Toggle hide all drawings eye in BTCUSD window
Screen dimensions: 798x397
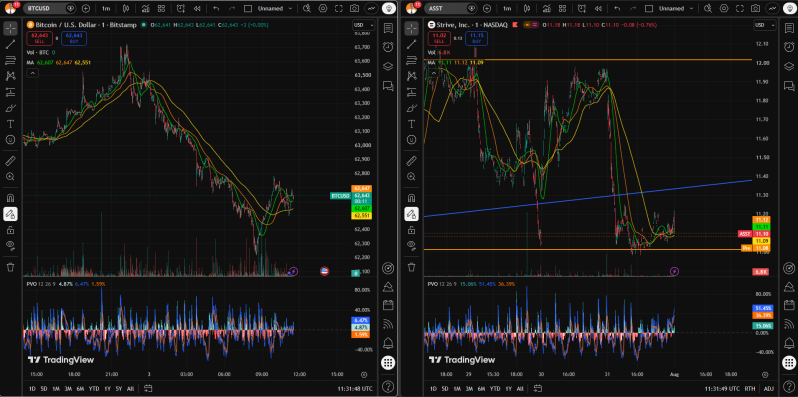[x=10, y=245]
